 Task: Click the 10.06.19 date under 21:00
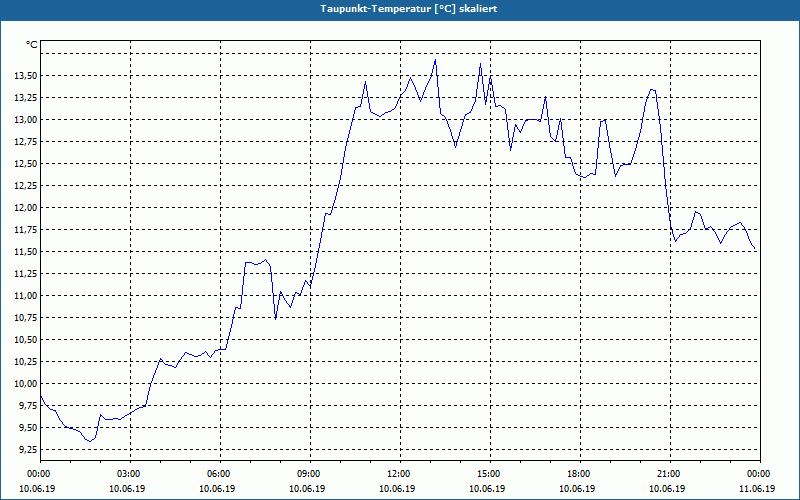[x=667, y=488]
